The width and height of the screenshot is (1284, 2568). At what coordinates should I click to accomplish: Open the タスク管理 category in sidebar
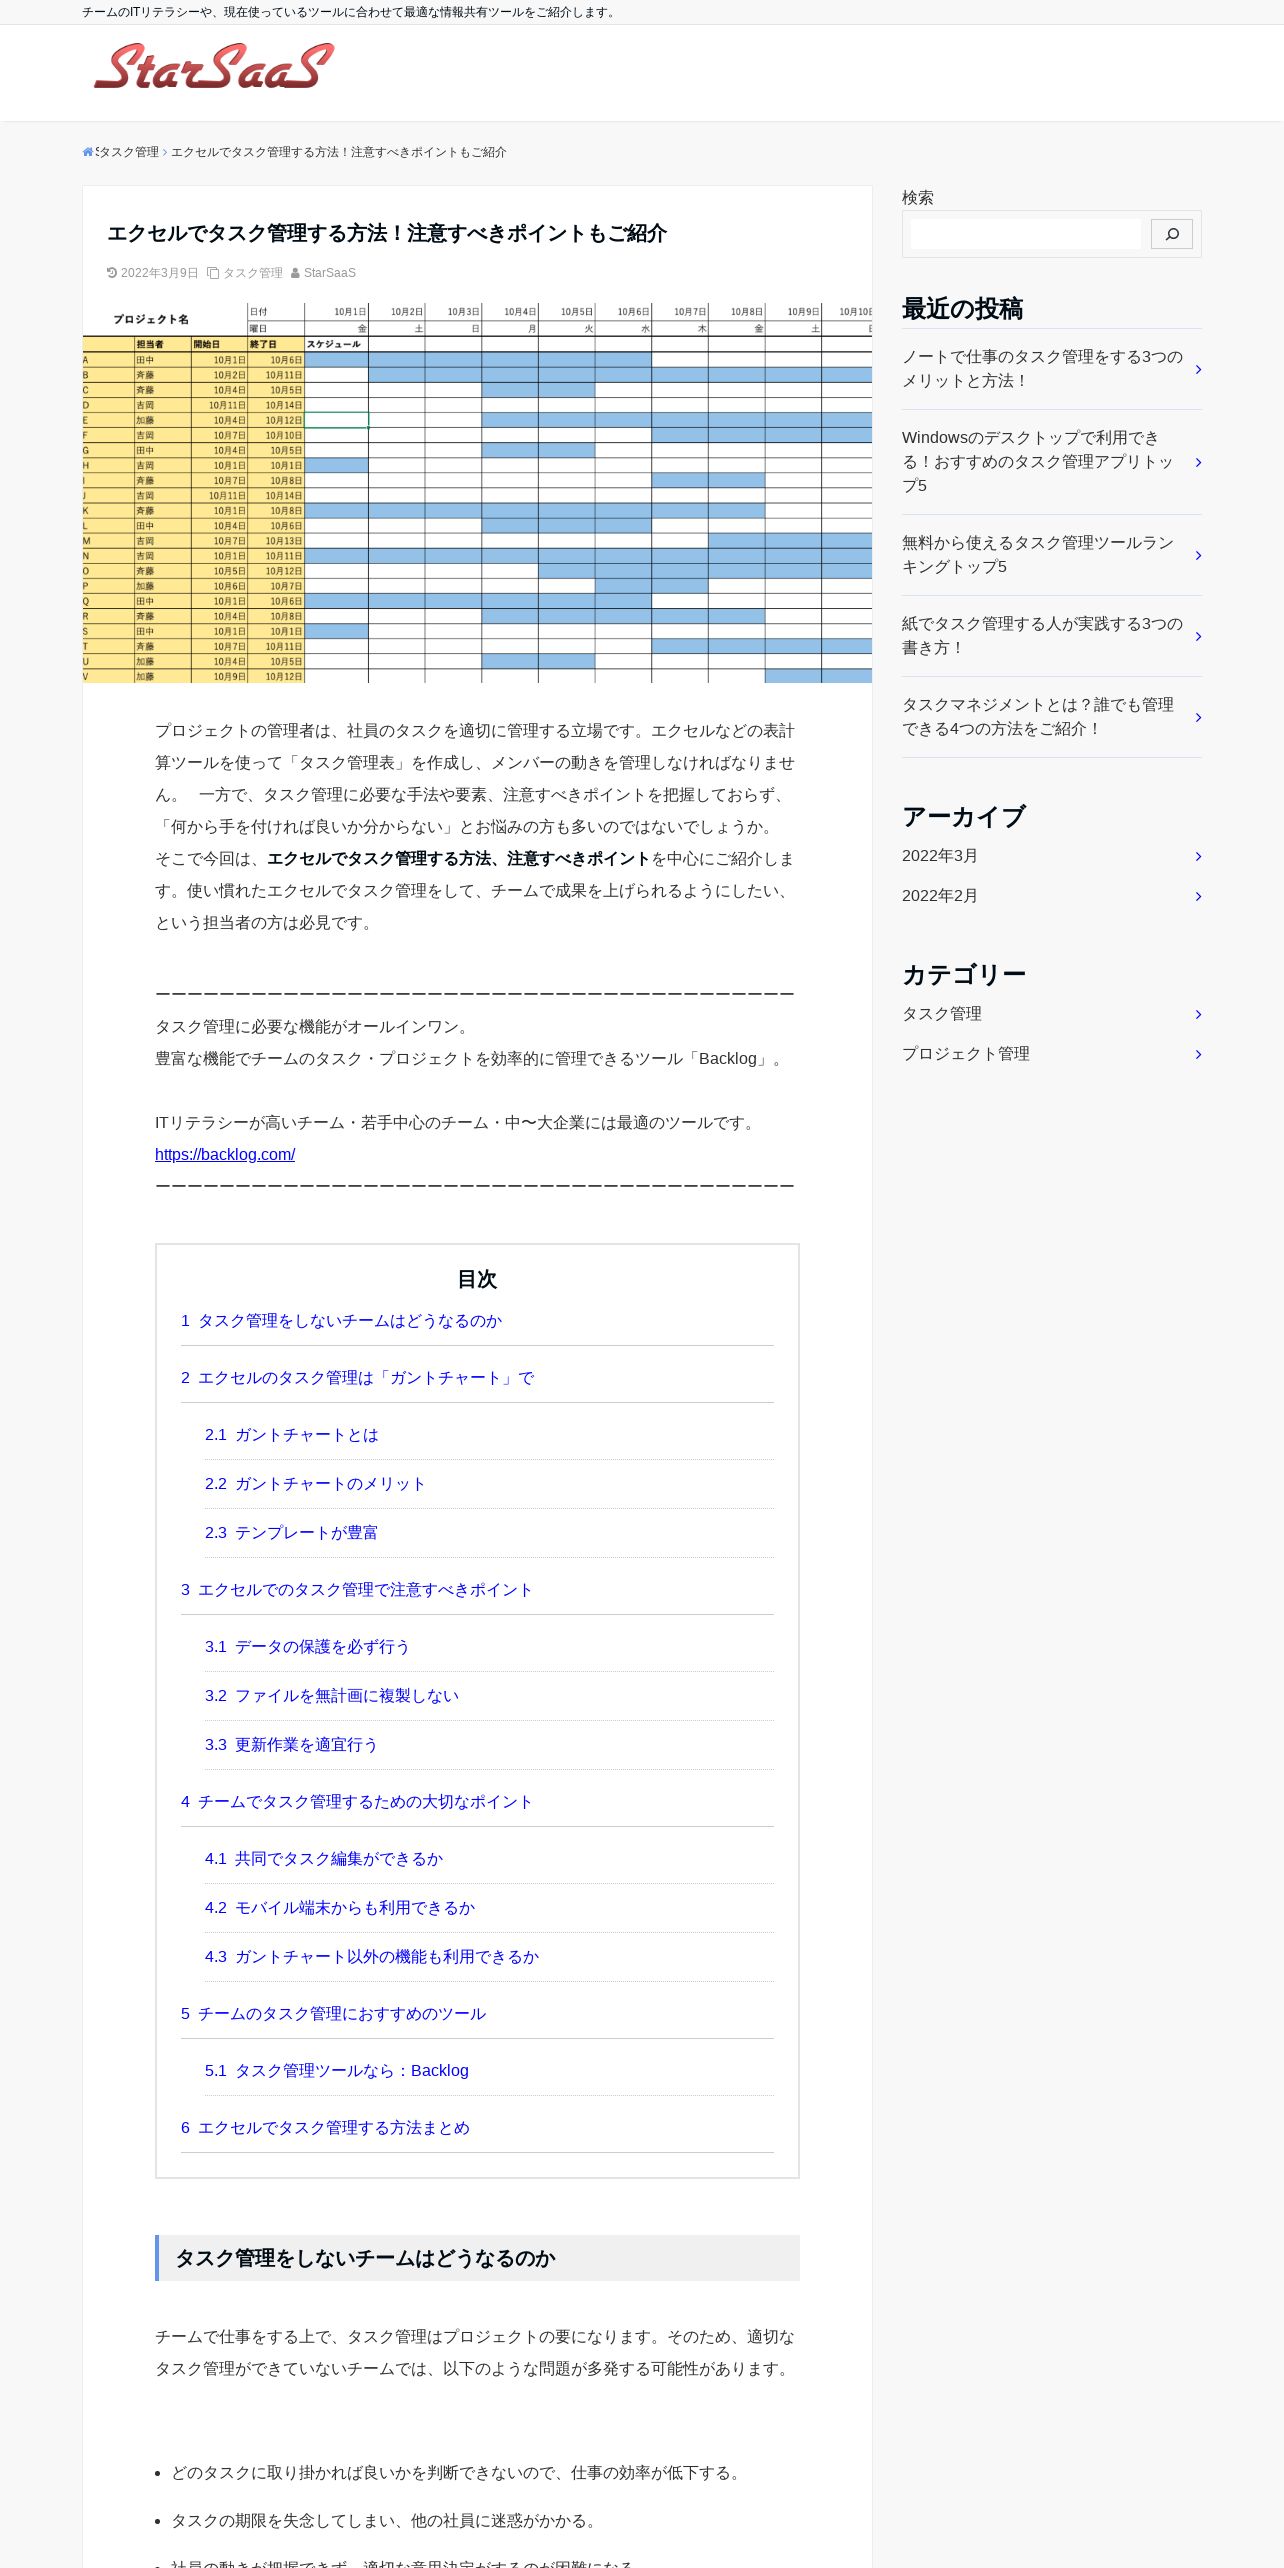click(942, 1014)
